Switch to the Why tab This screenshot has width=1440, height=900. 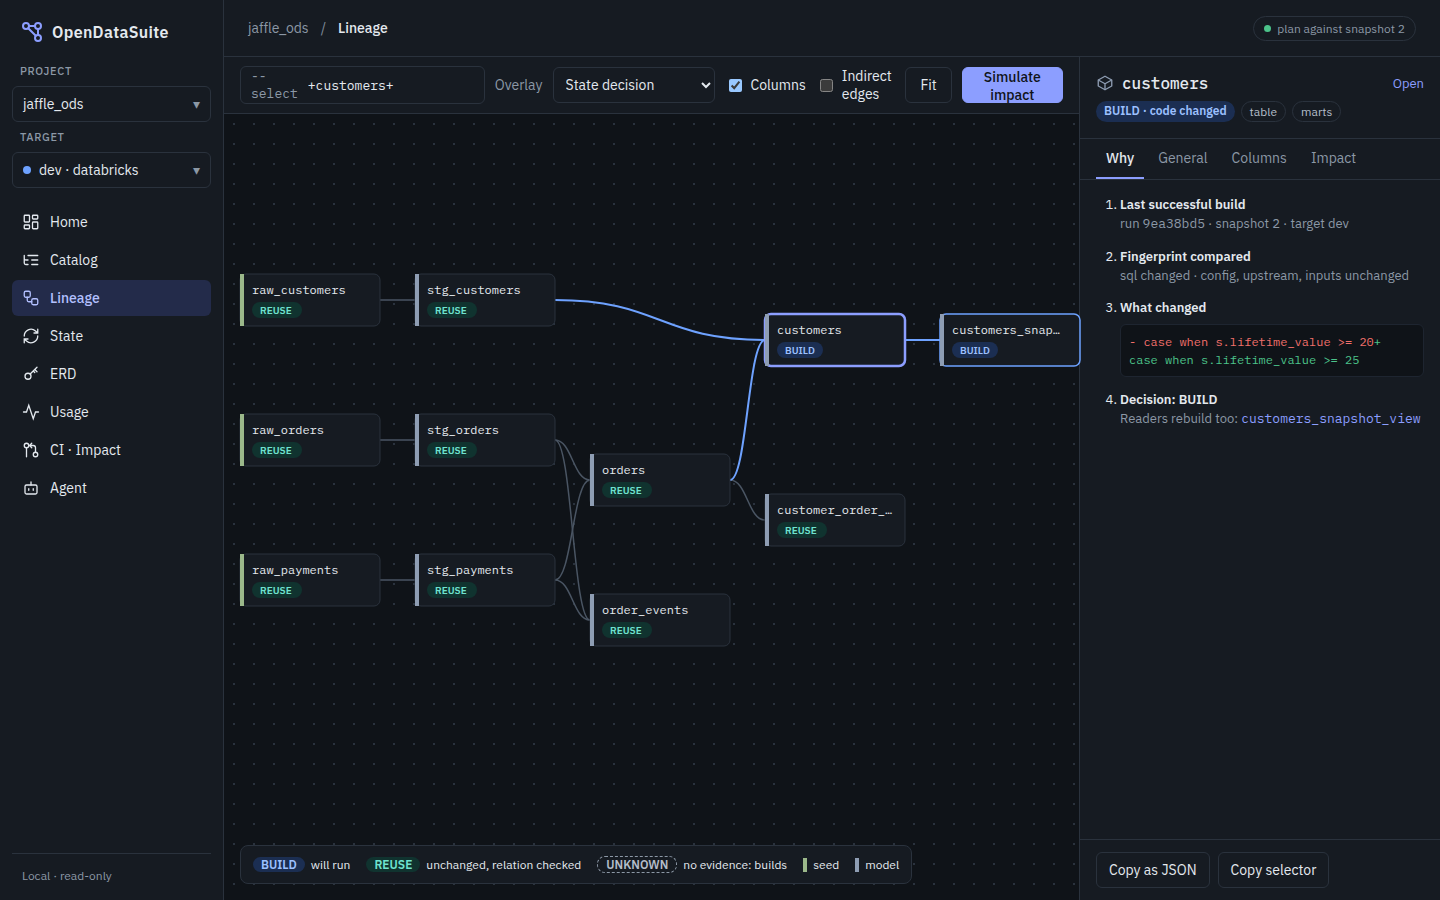[1120, 158]
